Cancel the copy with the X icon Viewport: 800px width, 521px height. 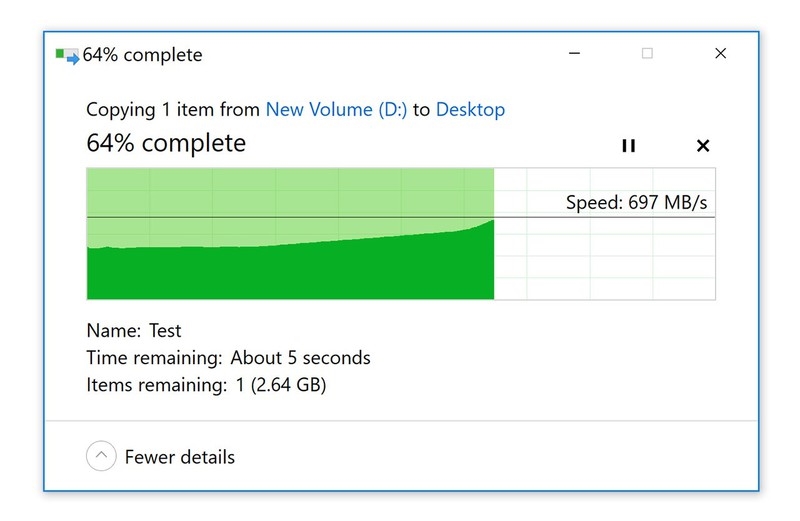[x=703, y=146]
